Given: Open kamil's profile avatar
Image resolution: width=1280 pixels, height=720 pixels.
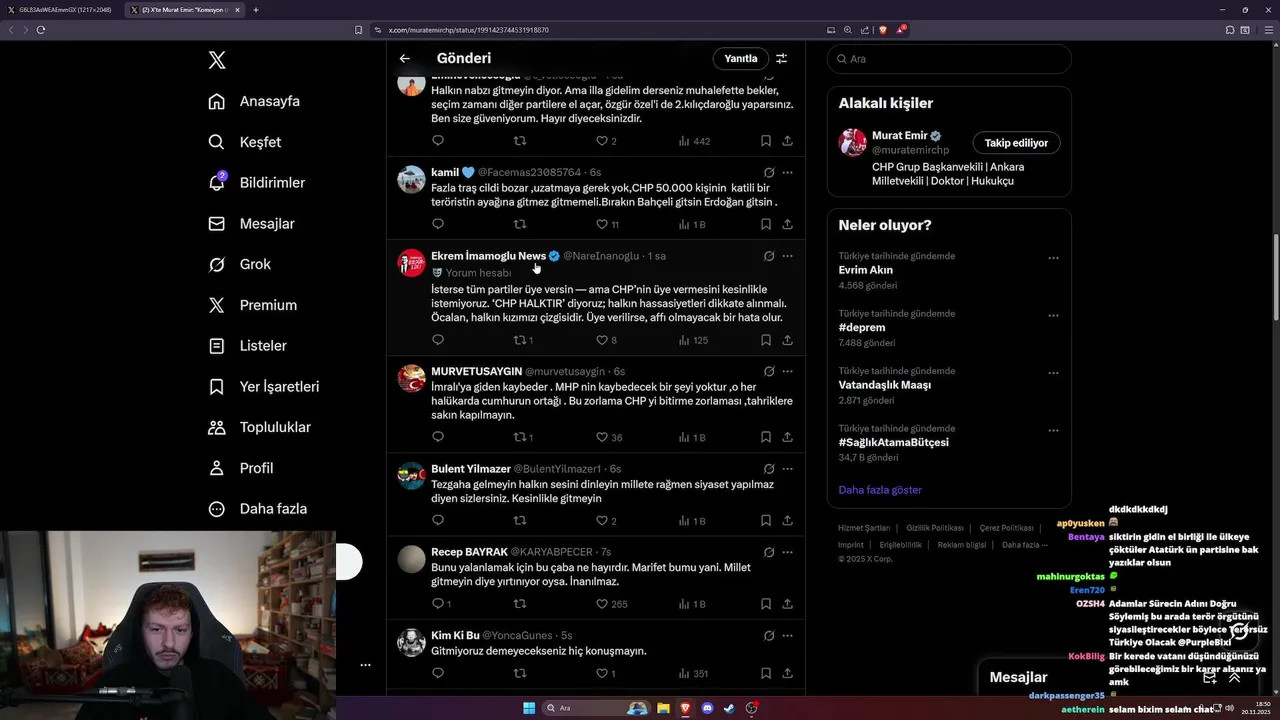Looking at the screenshot, I should pyautogui.click(x=411, y=179).
